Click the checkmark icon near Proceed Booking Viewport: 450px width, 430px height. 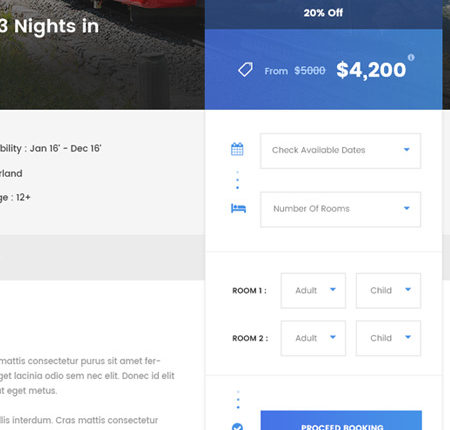(237, 427)
